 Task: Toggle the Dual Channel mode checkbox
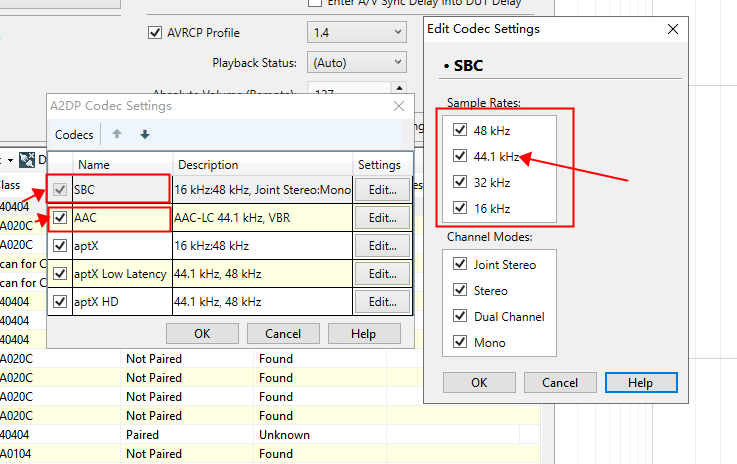click(460, 315)
